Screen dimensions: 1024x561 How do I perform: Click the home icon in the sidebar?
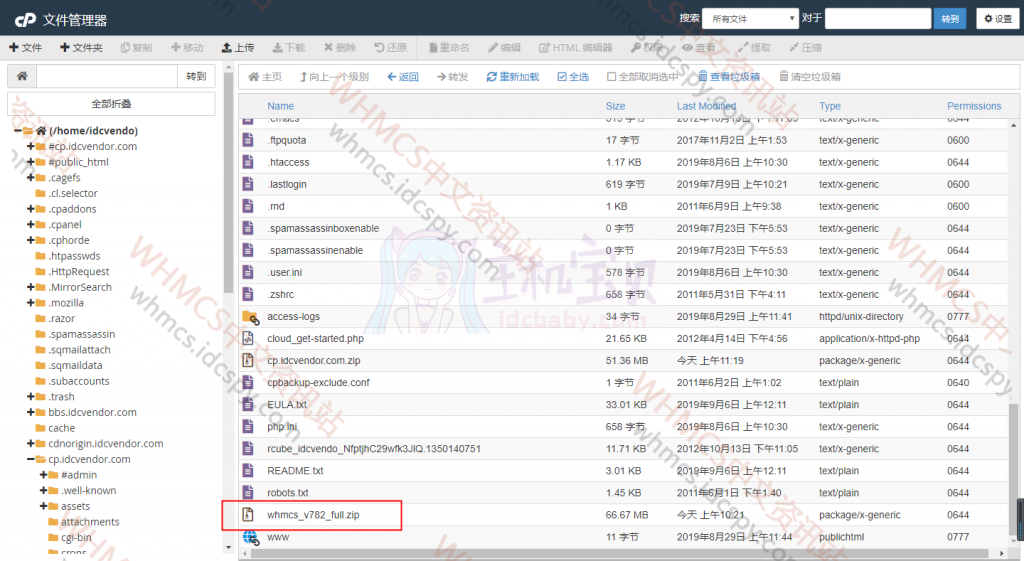[x=22, y=76]
